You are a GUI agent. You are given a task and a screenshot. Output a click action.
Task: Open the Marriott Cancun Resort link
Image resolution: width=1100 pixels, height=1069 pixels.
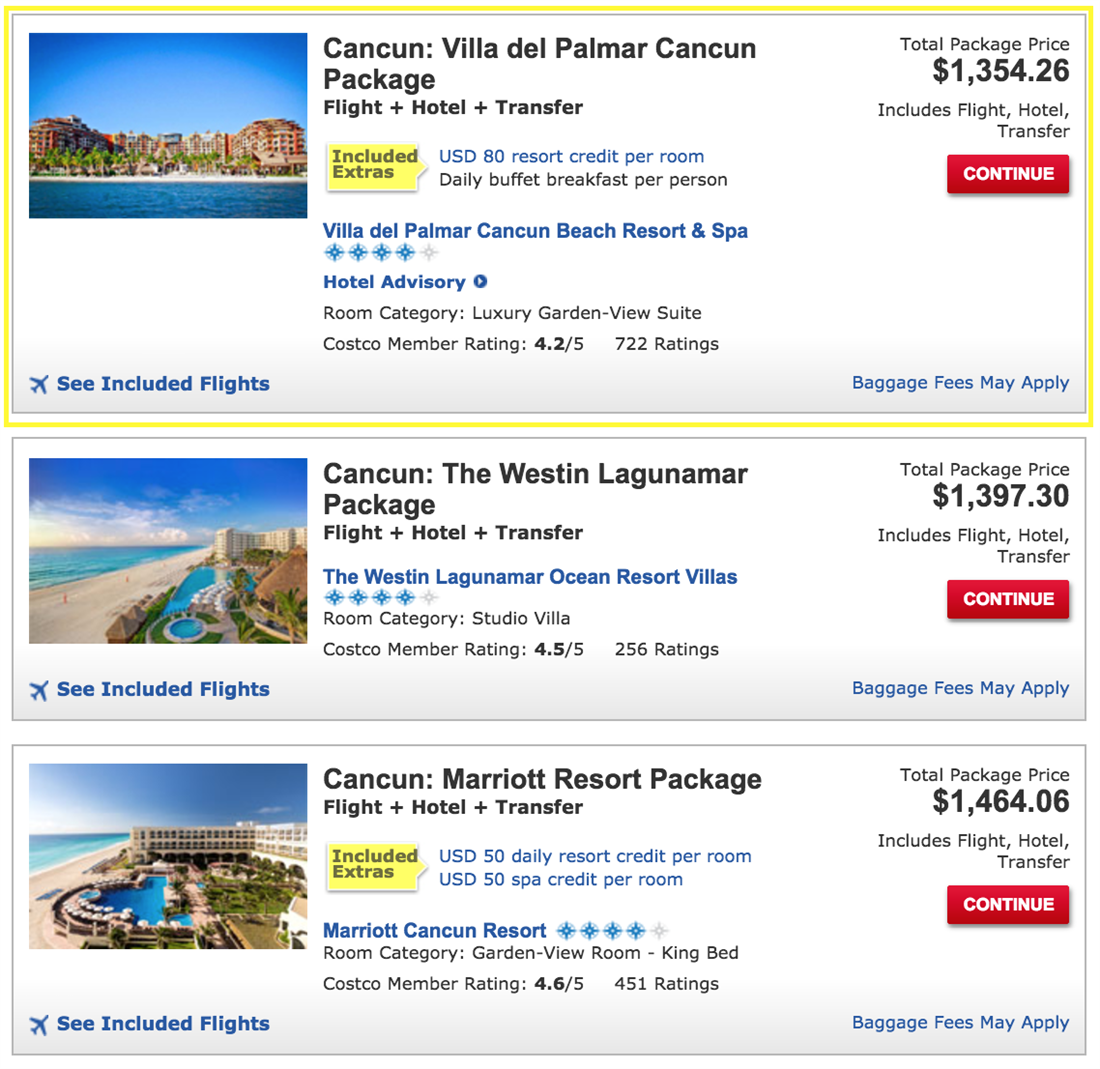[430, 930]
